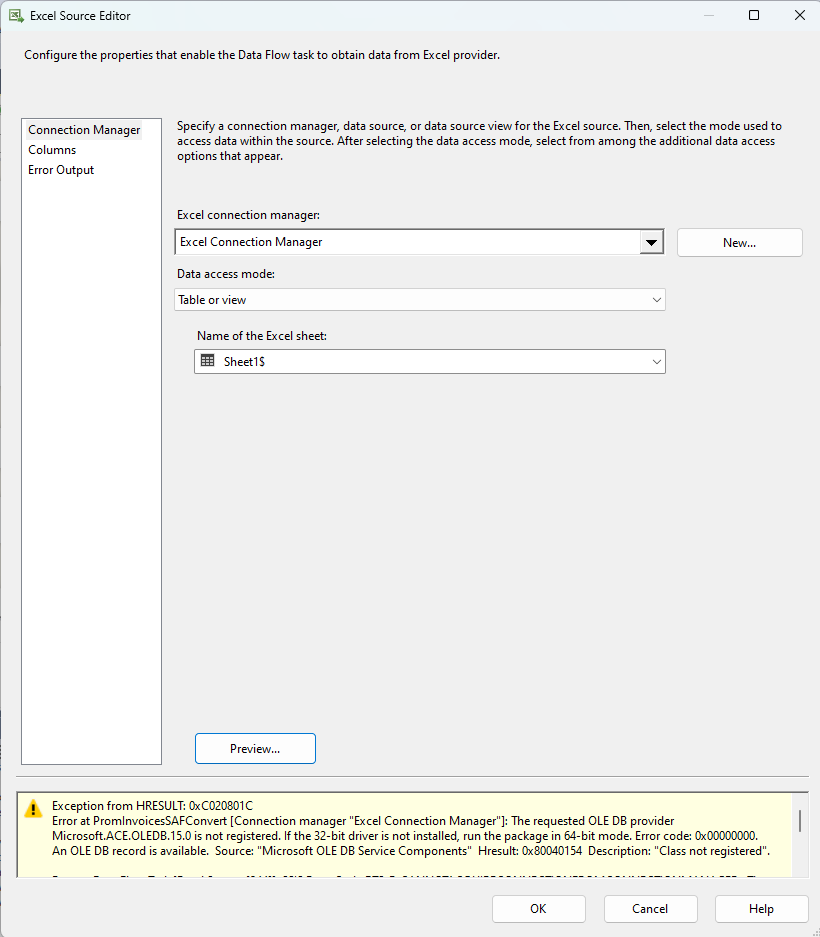820x937 pixels.
Task: Click inside the Excel connection manager text field
Action: pos(400,242)
